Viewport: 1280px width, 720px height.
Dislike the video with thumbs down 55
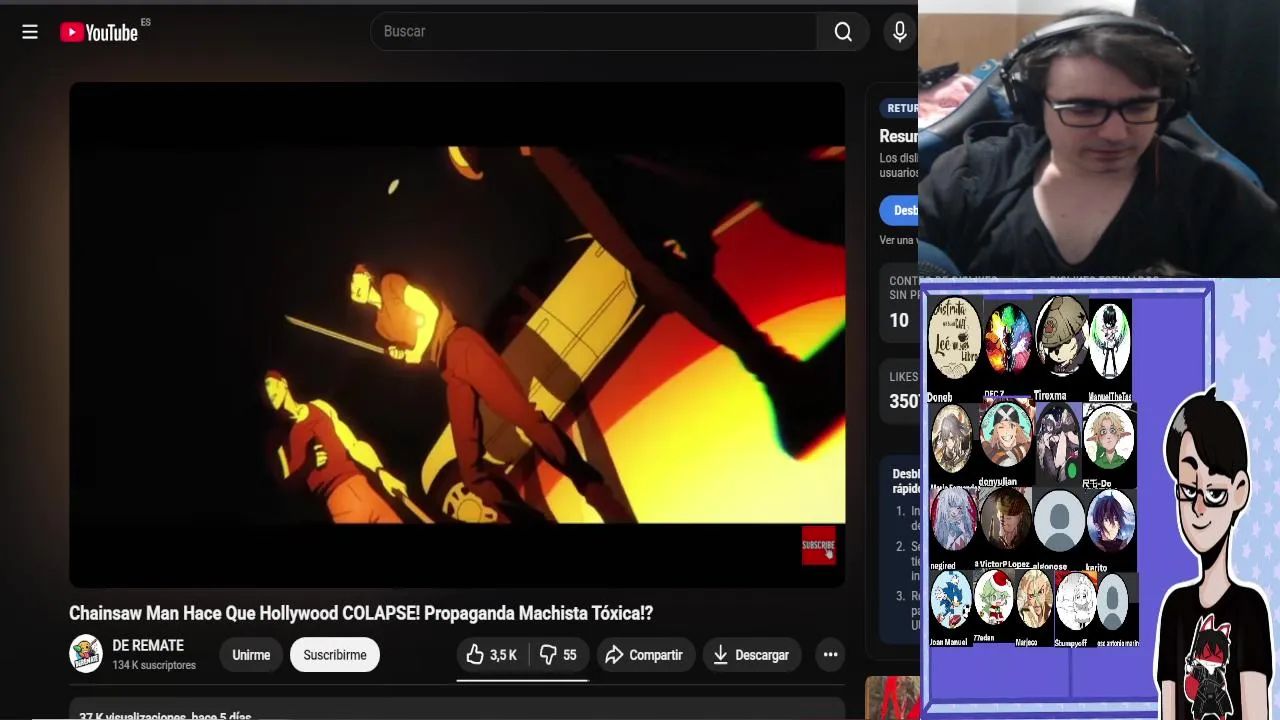[x=558, y=655]
